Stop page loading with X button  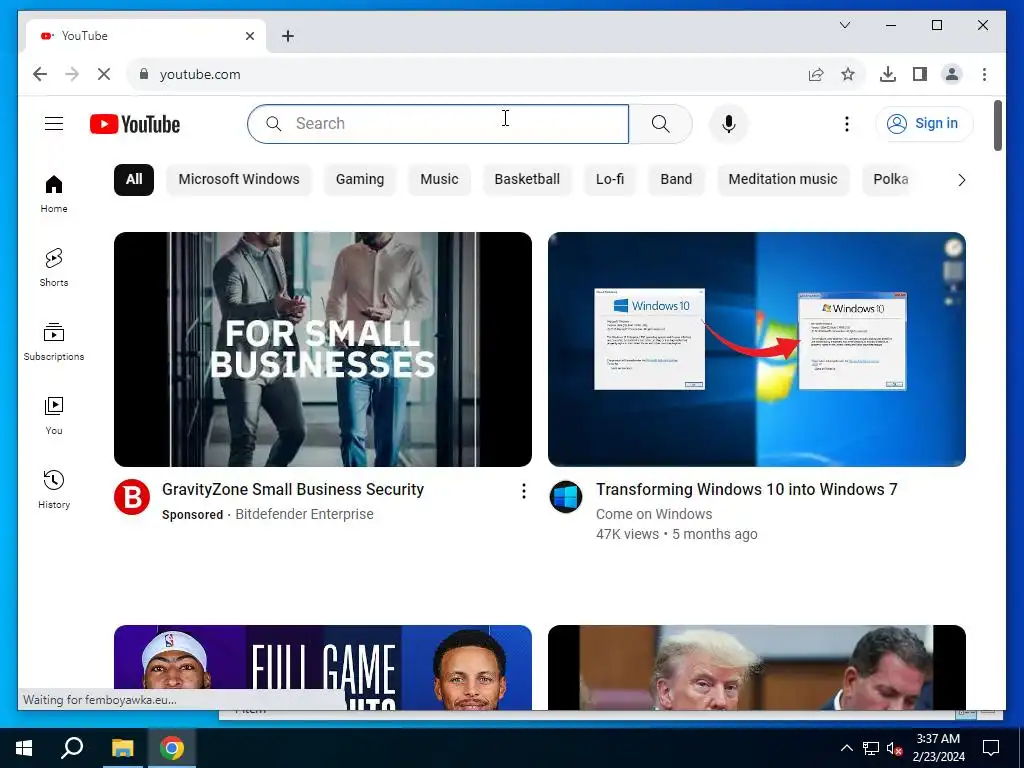104,74
